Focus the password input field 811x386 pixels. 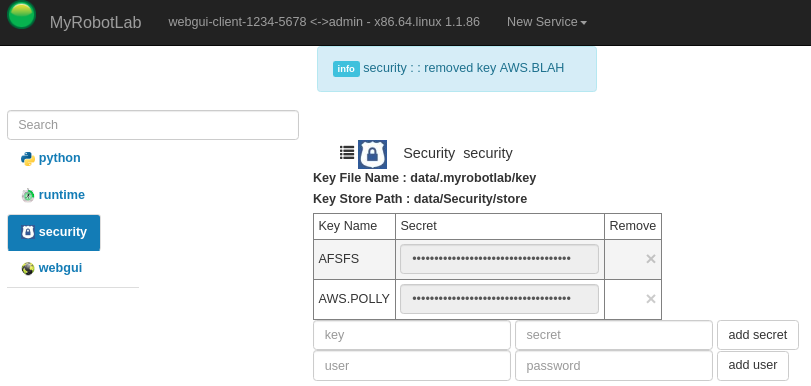pyautogui.click(x=613, y=366)
